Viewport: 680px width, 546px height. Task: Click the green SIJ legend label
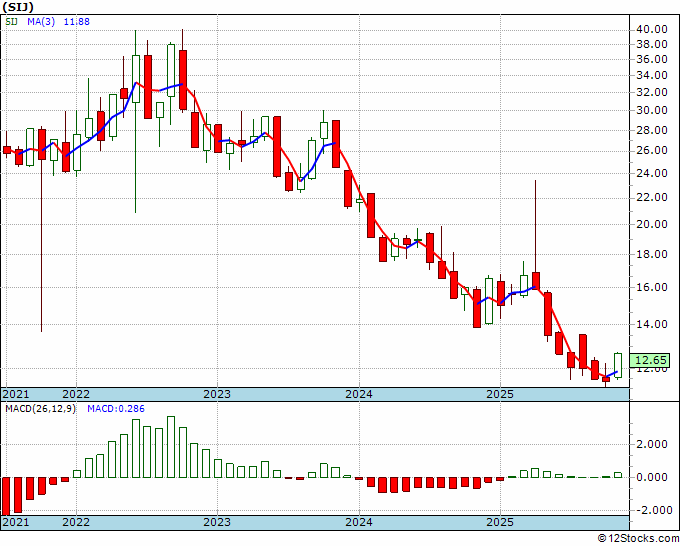click(x=11, y=21)
